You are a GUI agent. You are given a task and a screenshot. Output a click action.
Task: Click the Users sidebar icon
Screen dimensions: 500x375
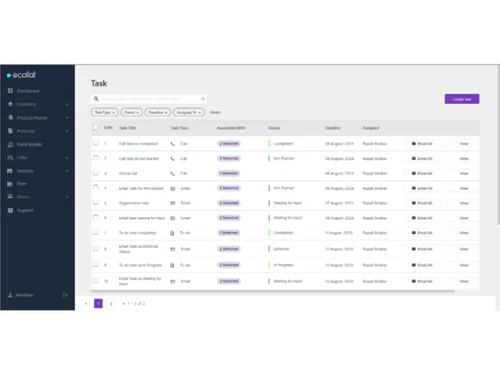pyautogui.click(x=10, y=197)
